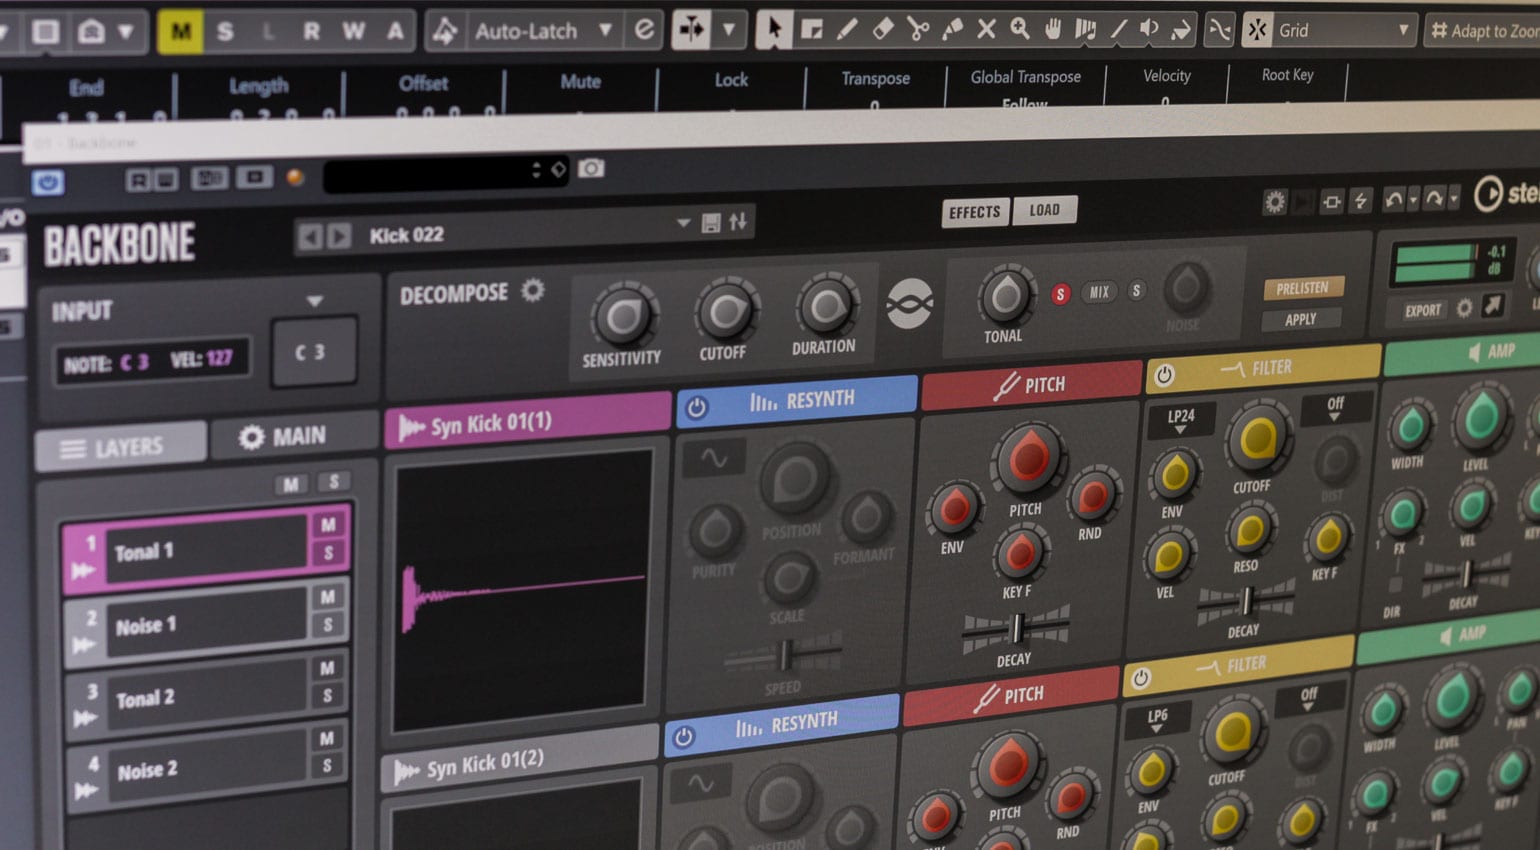Screen dimensions: 1540x850
Task: Expand the Kick 022 preset dropdown
Action: point(683,223)
